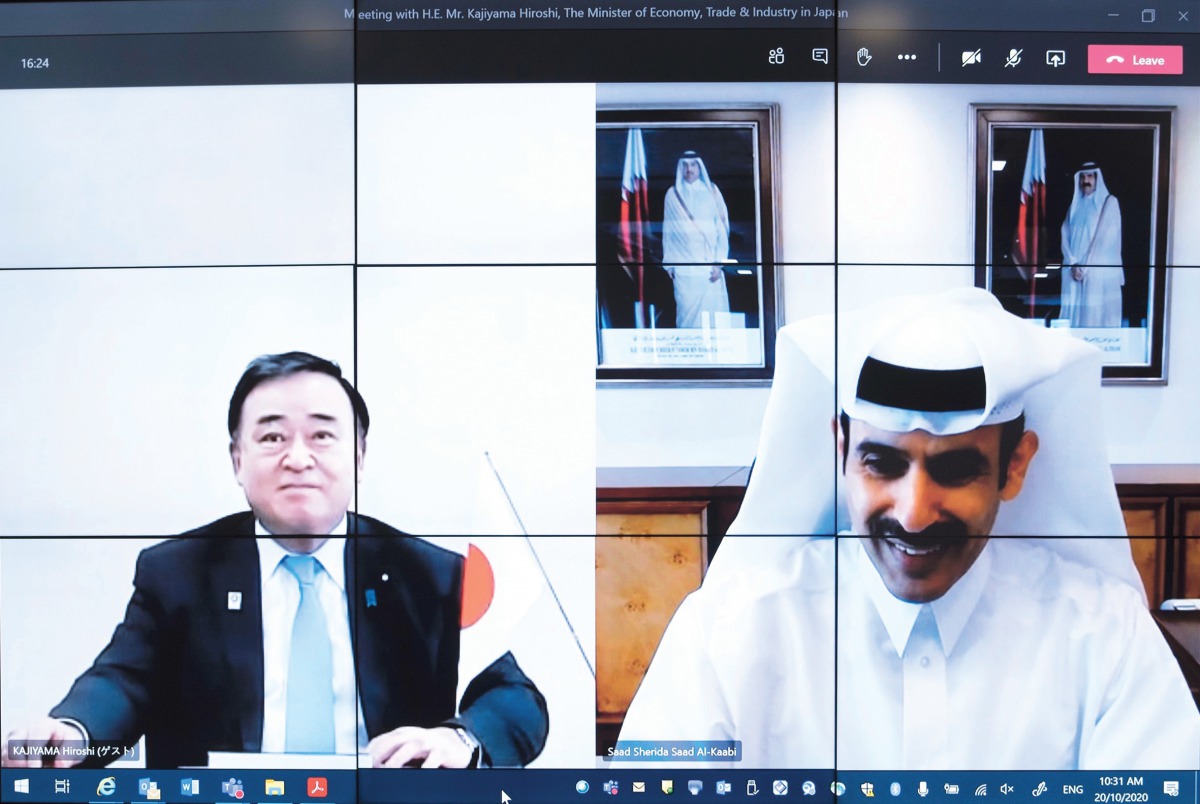
Task: Open Adobe Acrobat from the taskbar
Action: pyautogui.click(x=318, y=787)
